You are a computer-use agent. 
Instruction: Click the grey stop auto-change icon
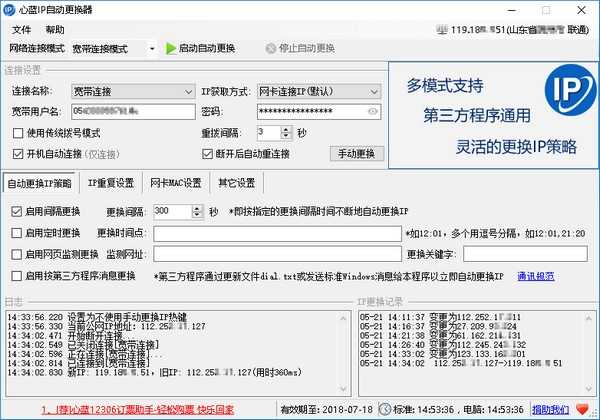pyautogui.click(x=271, y=49)
